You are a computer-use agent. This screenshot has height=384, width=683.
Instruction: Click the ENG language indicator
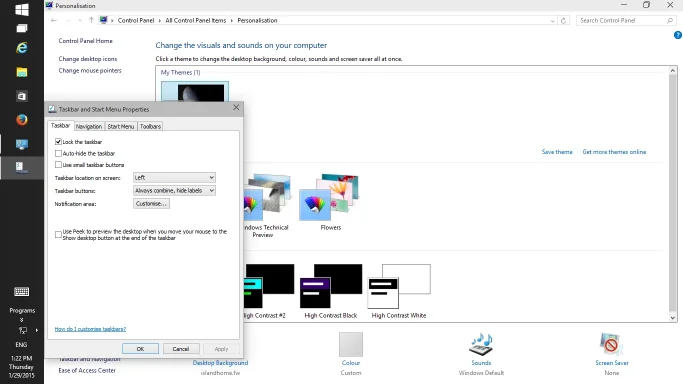21,344
